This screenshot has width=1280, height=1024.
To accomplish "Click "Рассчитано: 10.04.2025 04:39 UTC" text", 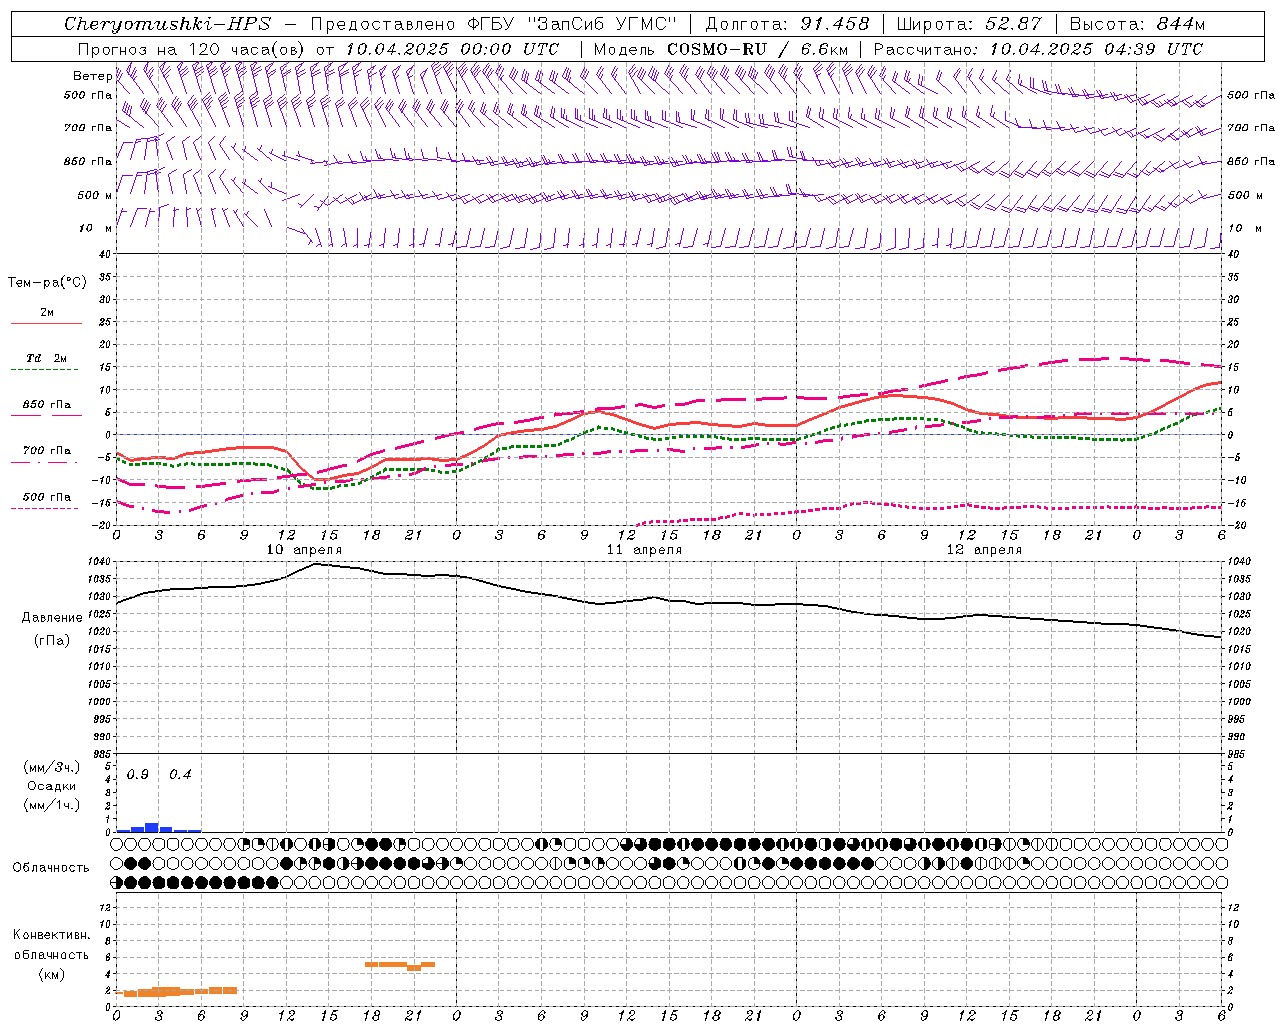I will (1038, 49).
